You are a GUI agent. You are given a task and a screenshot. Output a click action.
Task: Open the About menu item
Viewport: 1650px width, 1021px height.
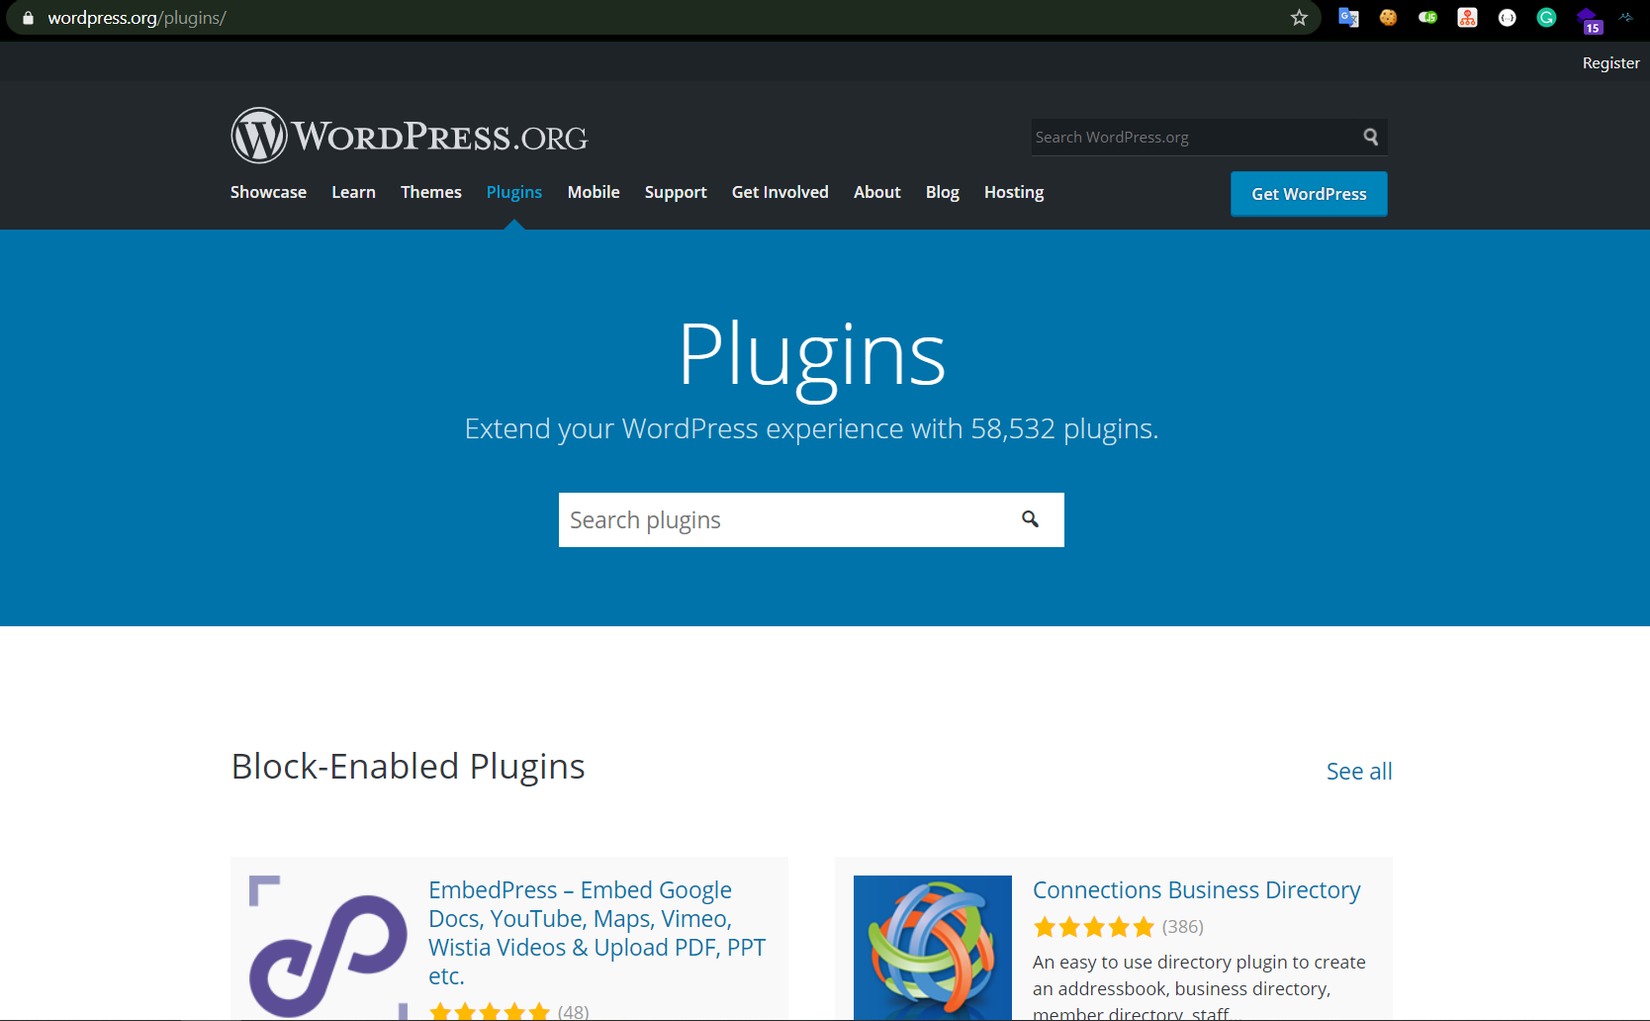[x=877, y=192]
